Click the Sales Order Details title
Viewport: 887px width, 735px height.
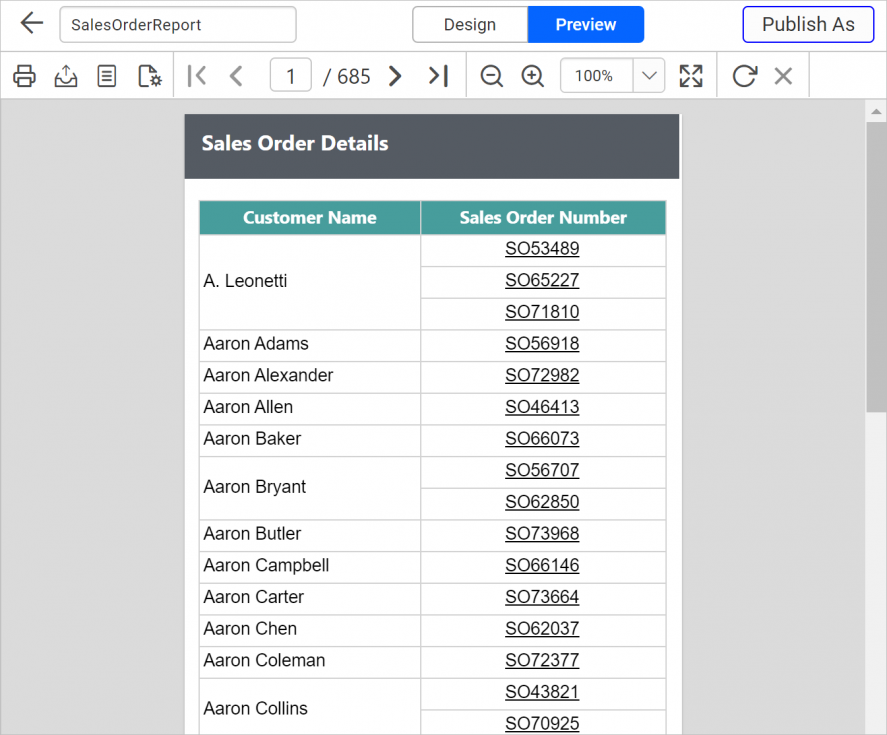pyautogui.click(x=295, y=144)
